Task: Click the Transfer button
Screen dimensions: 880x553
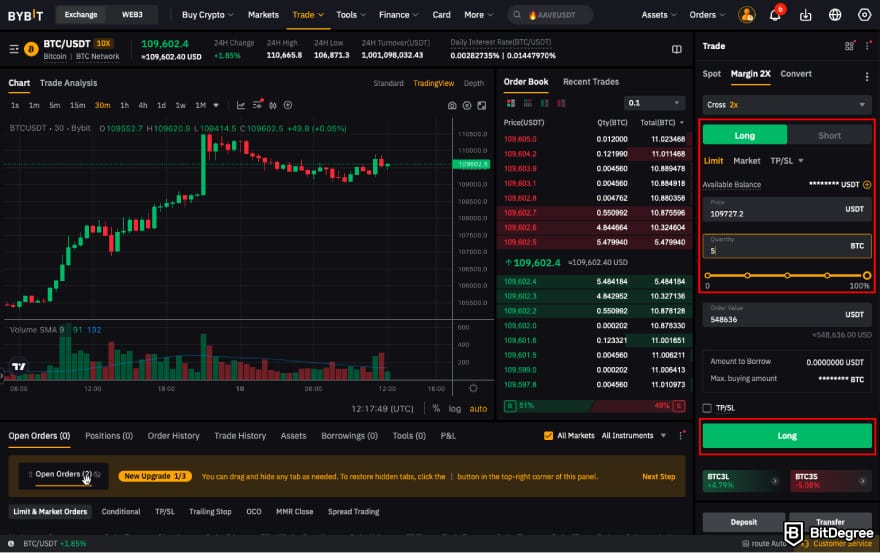Action: 830,522
